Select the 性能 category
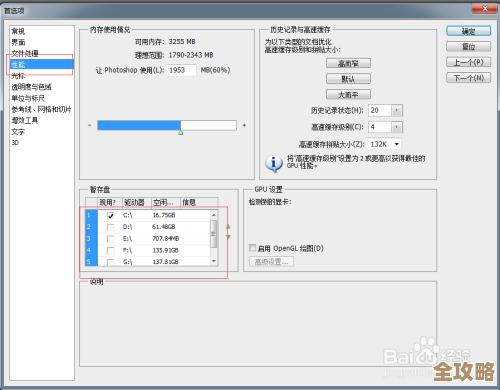Image resolution: width=500 pixels, height=390 pixels. coord(41,64)
